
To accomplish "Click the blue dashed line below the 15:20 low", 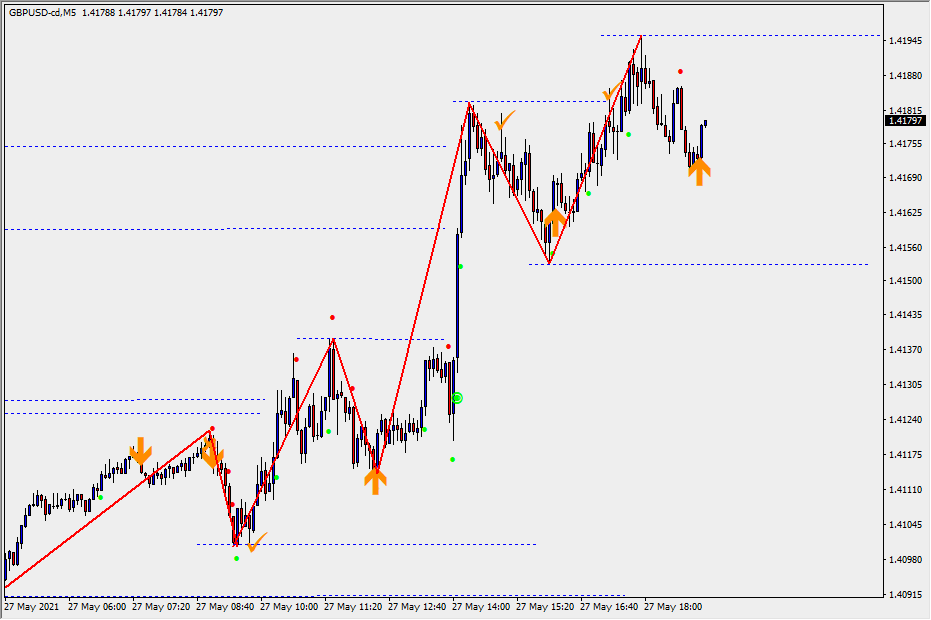I will click(700, 265).
